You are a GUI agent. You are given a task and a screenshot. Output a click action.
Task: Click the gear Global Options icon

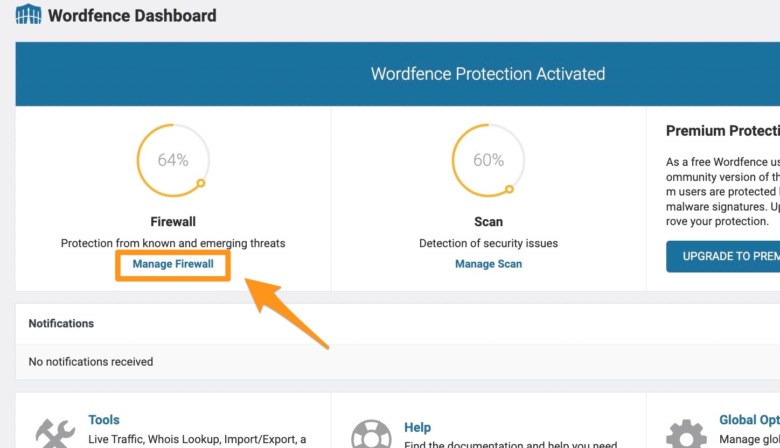[x=686, y=434]
